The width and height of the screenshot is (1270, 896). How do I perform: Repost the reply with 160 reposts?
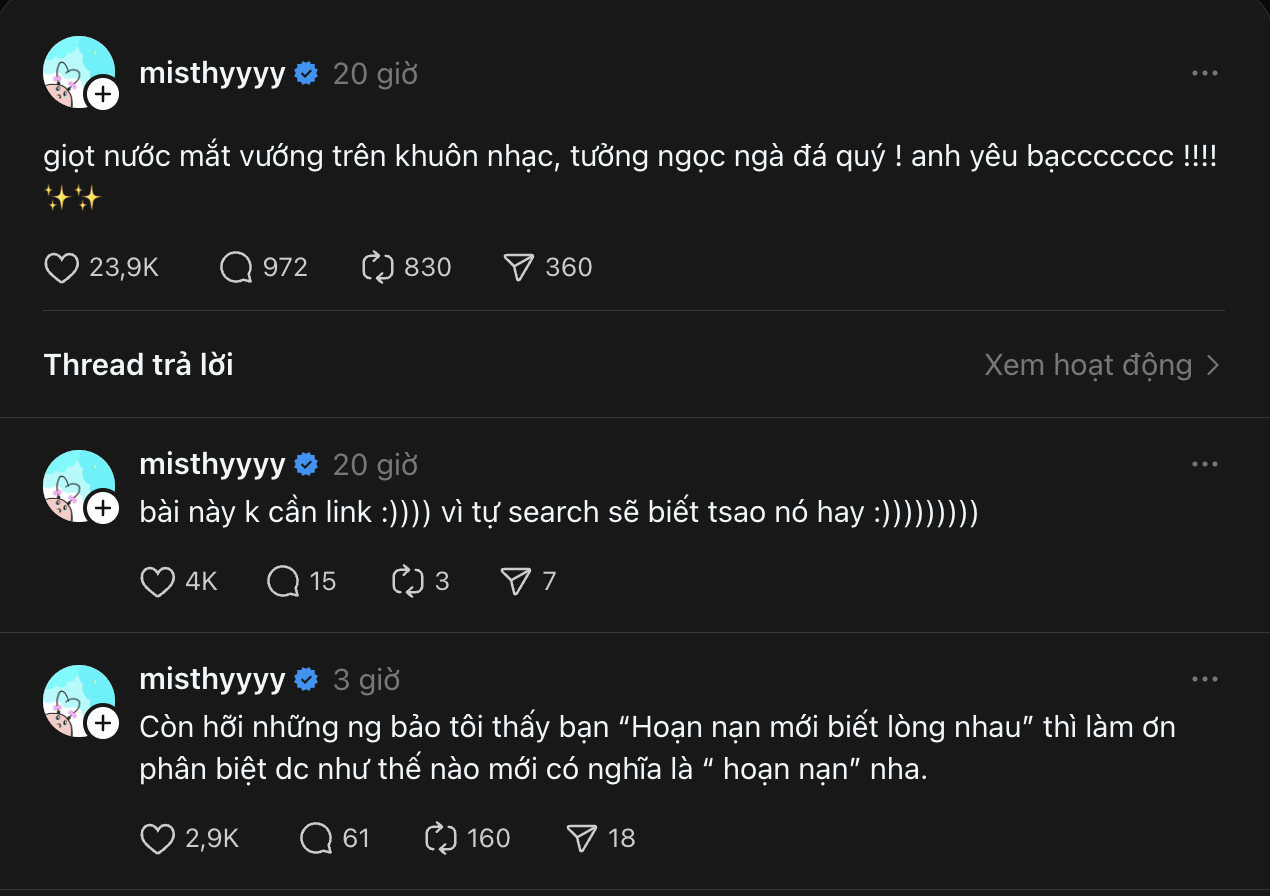(x=441, y=838)
